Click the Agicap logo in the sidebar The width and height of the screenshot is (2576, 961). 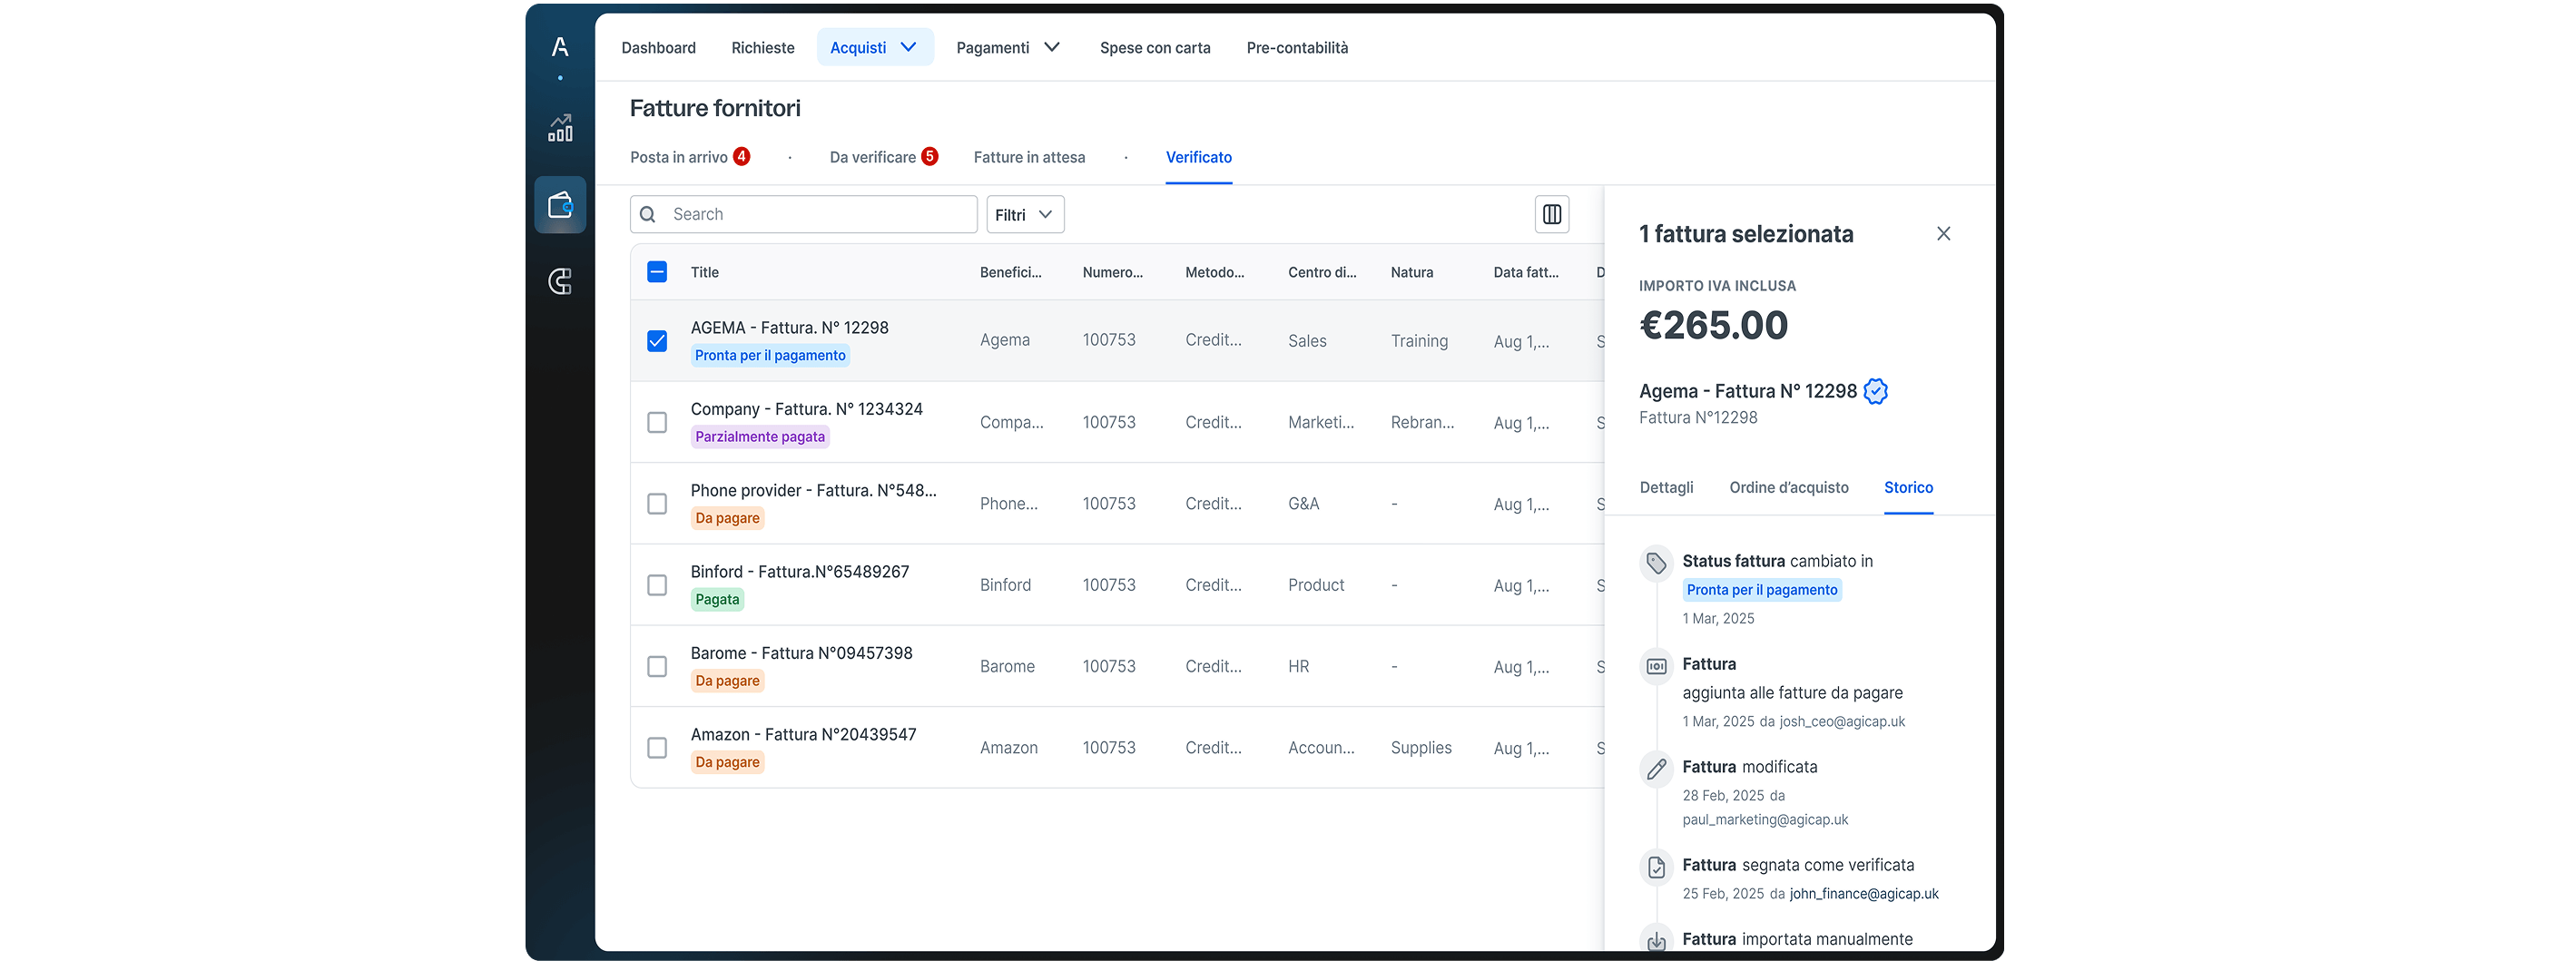pos(560,47)
